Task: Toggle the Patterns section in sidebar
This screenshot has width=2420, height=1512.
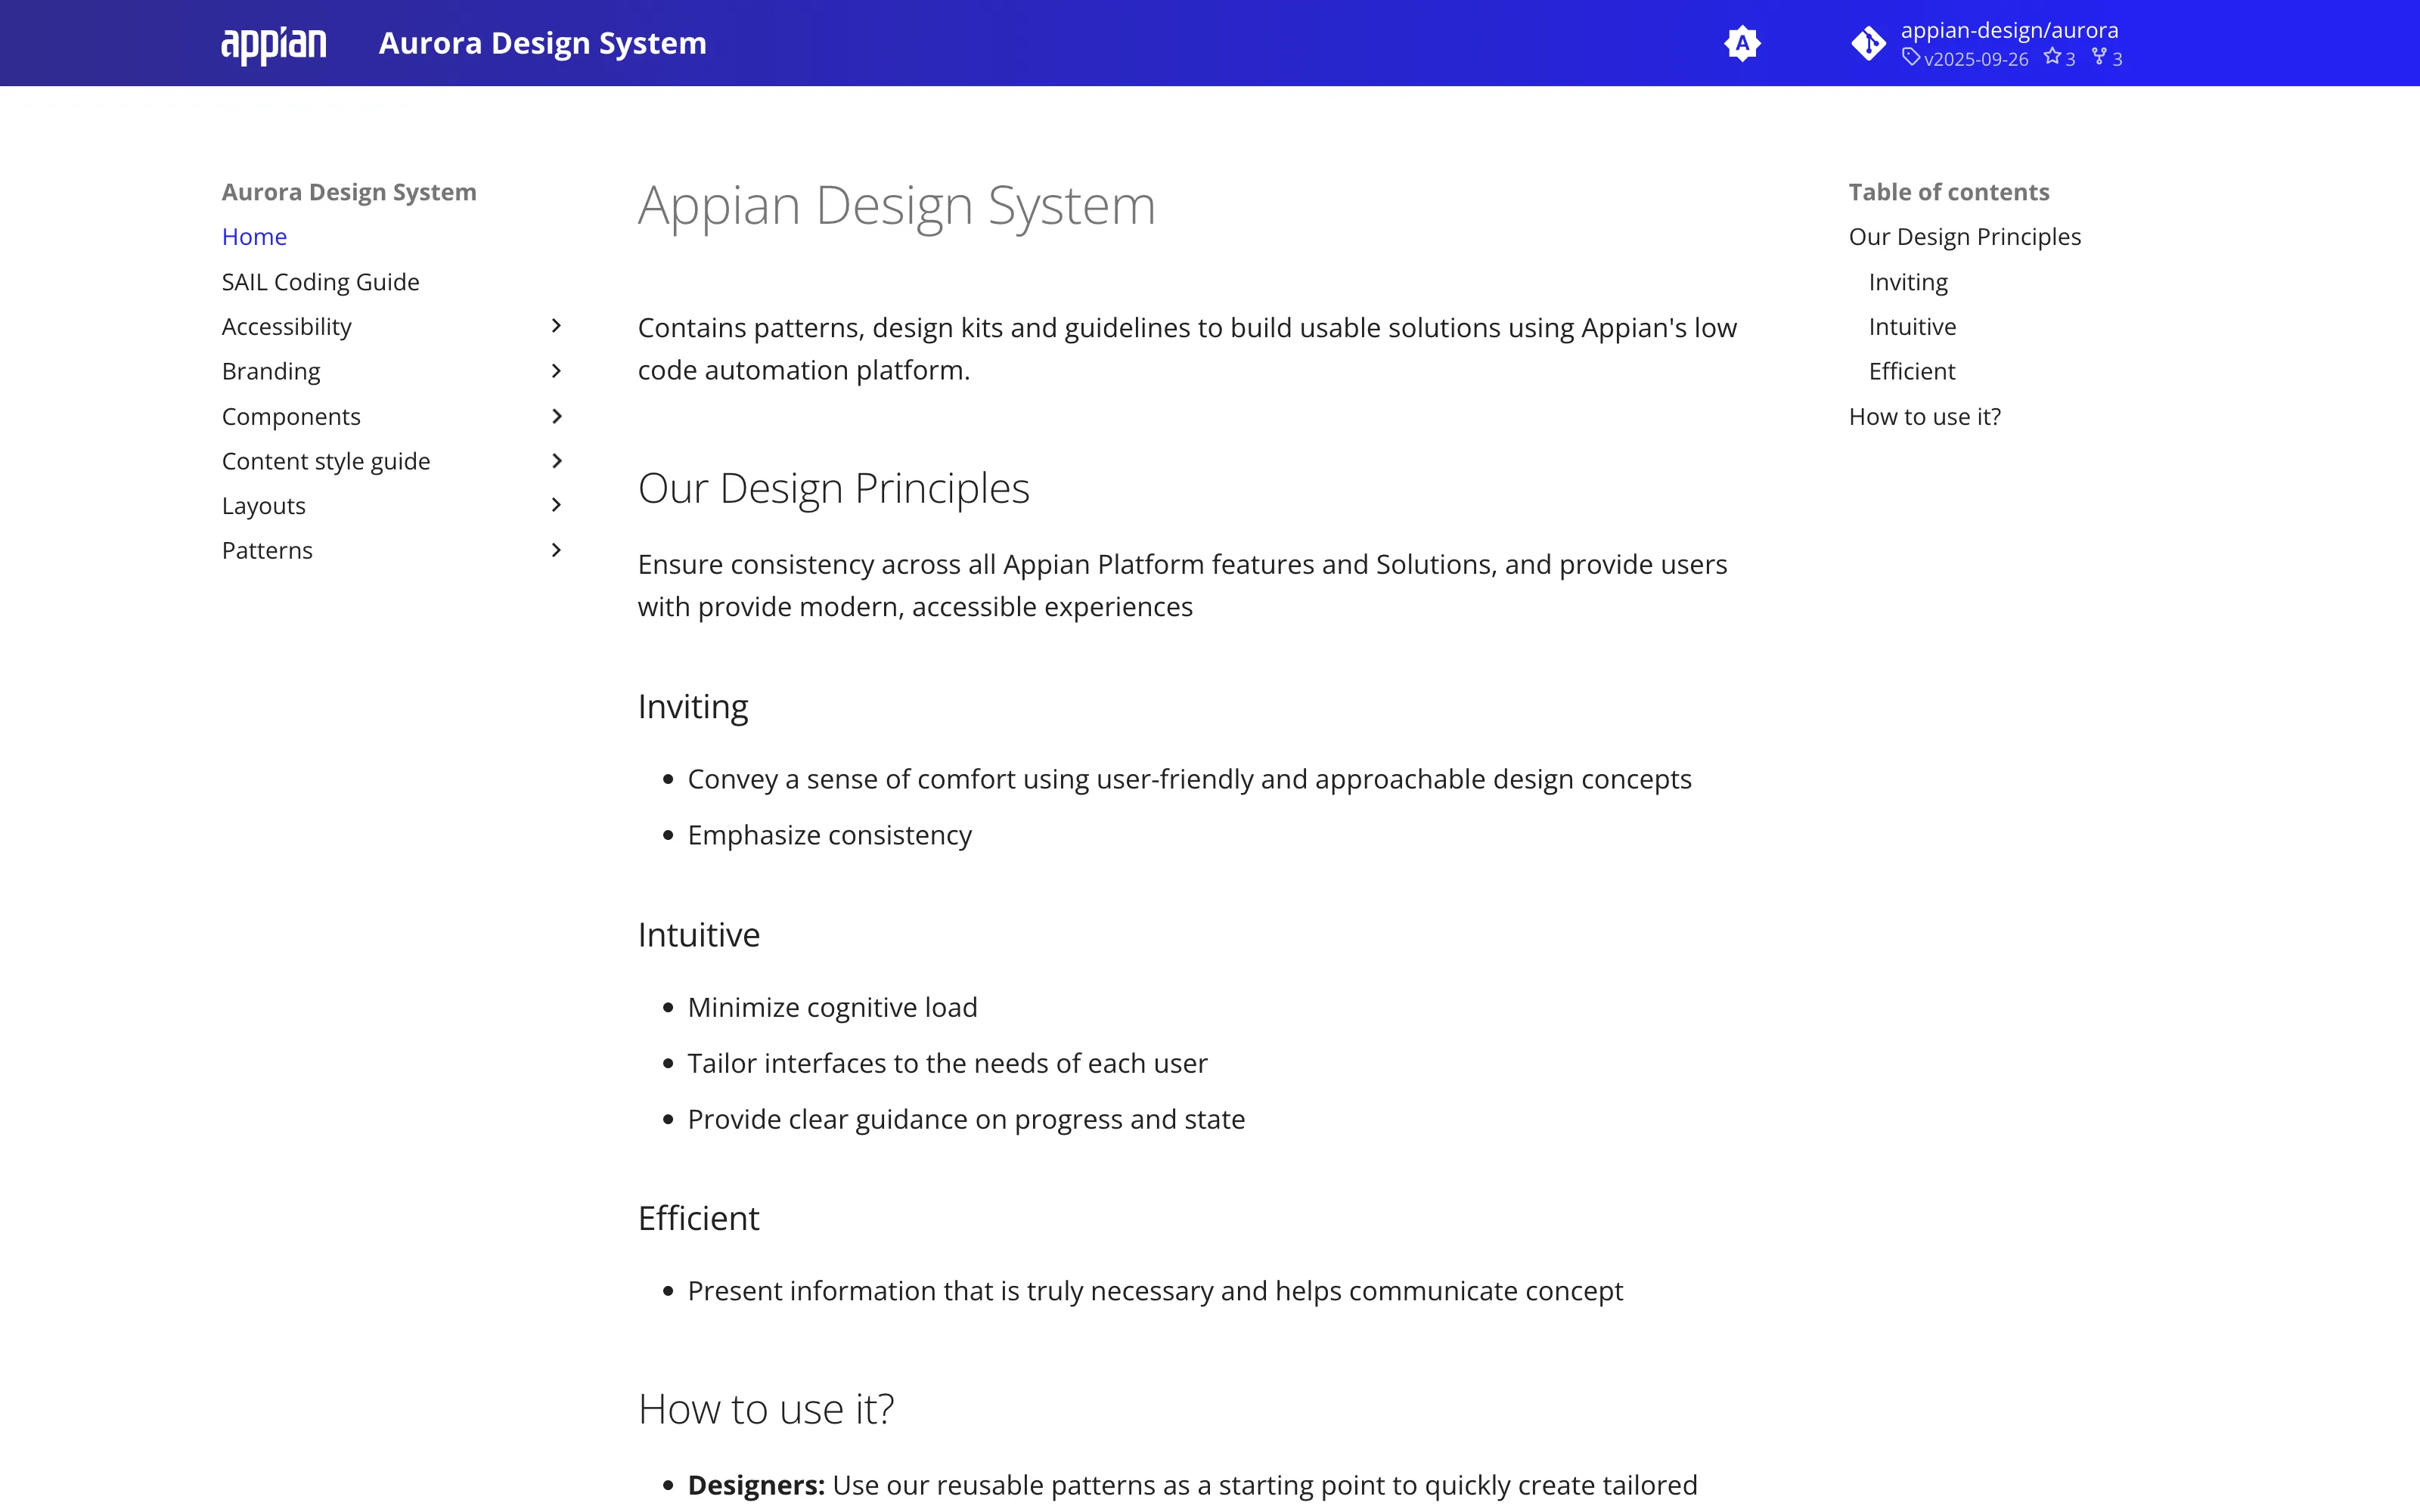Action: pyautogui.click(x=556, y=550)
